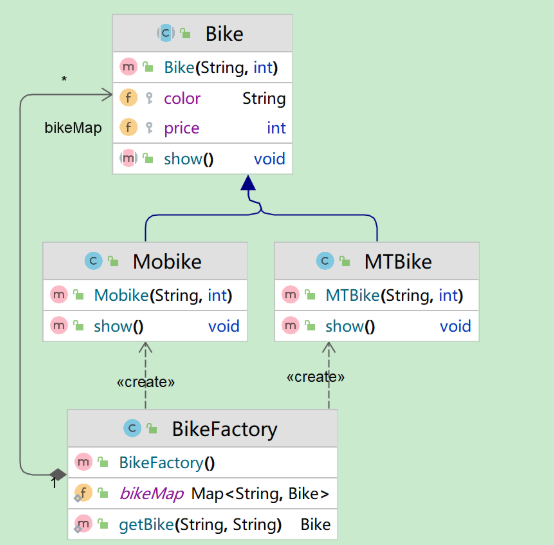Click the method icon of Mobike show()

pyautogui.click(x=59, y=325)
